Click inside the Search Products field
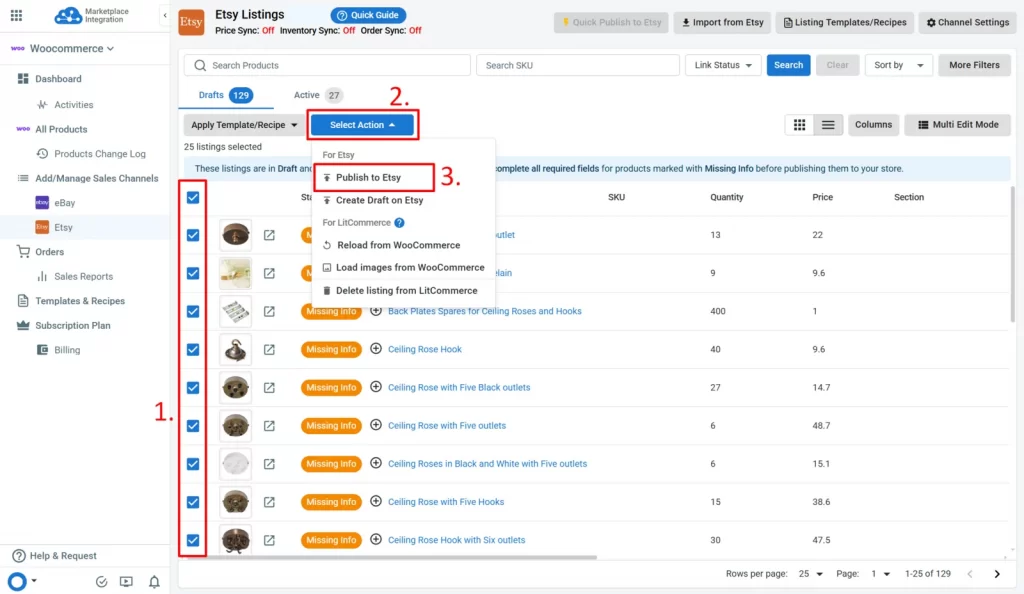This screenshot has height=594, width=1024. pos(330,64)
